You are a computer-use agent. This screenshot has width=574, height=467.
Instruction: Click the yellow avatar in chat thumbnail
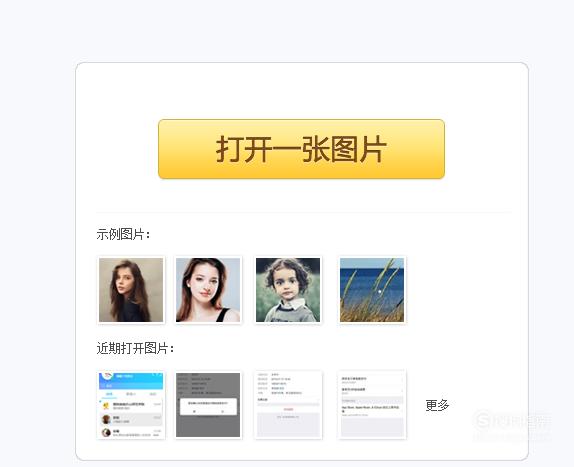point(106,405)
